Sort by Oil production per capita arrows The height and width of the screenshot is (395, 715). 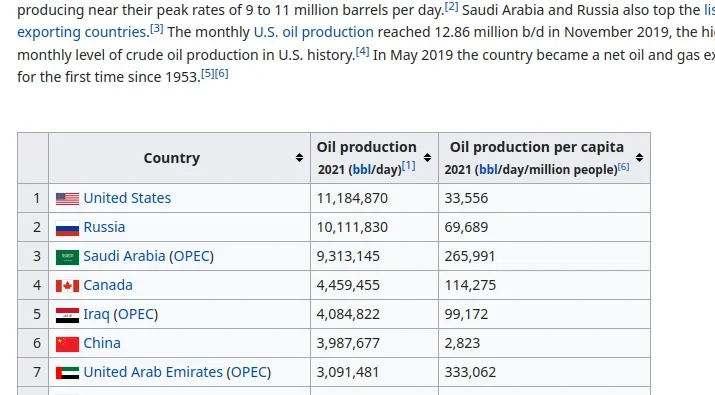click(639, 158)
